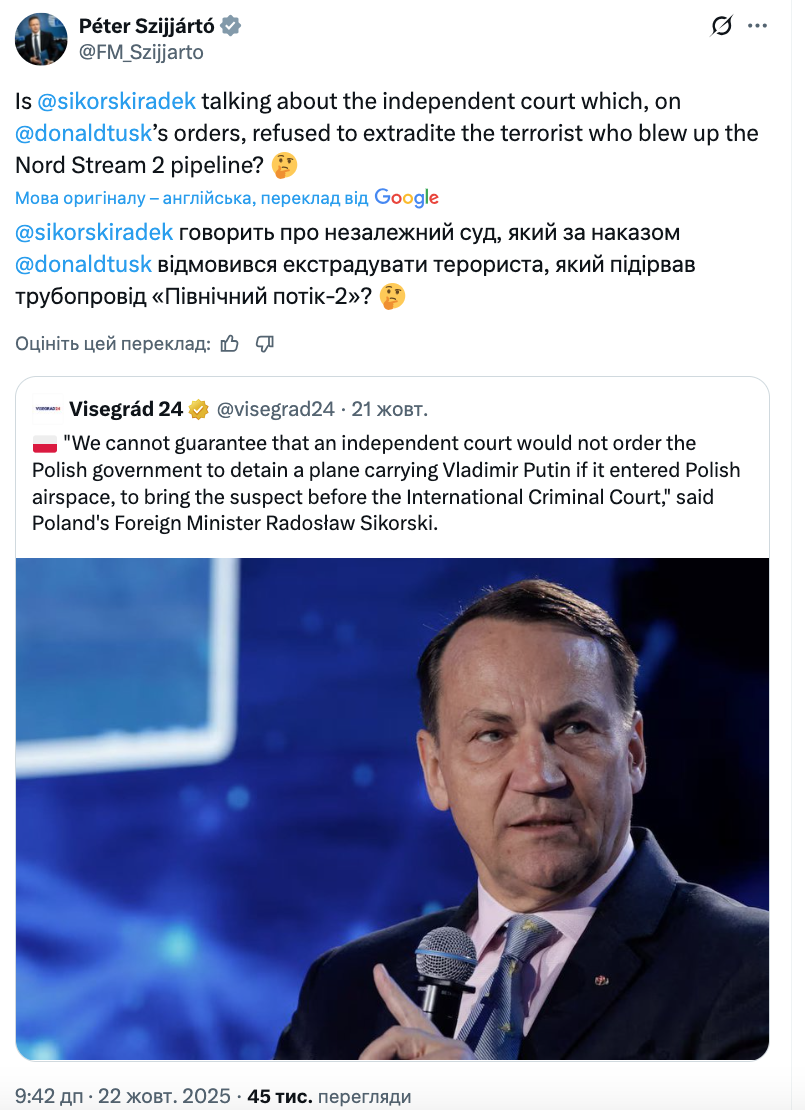Rate the translation with the thumbs down icon

pos(266,341)
